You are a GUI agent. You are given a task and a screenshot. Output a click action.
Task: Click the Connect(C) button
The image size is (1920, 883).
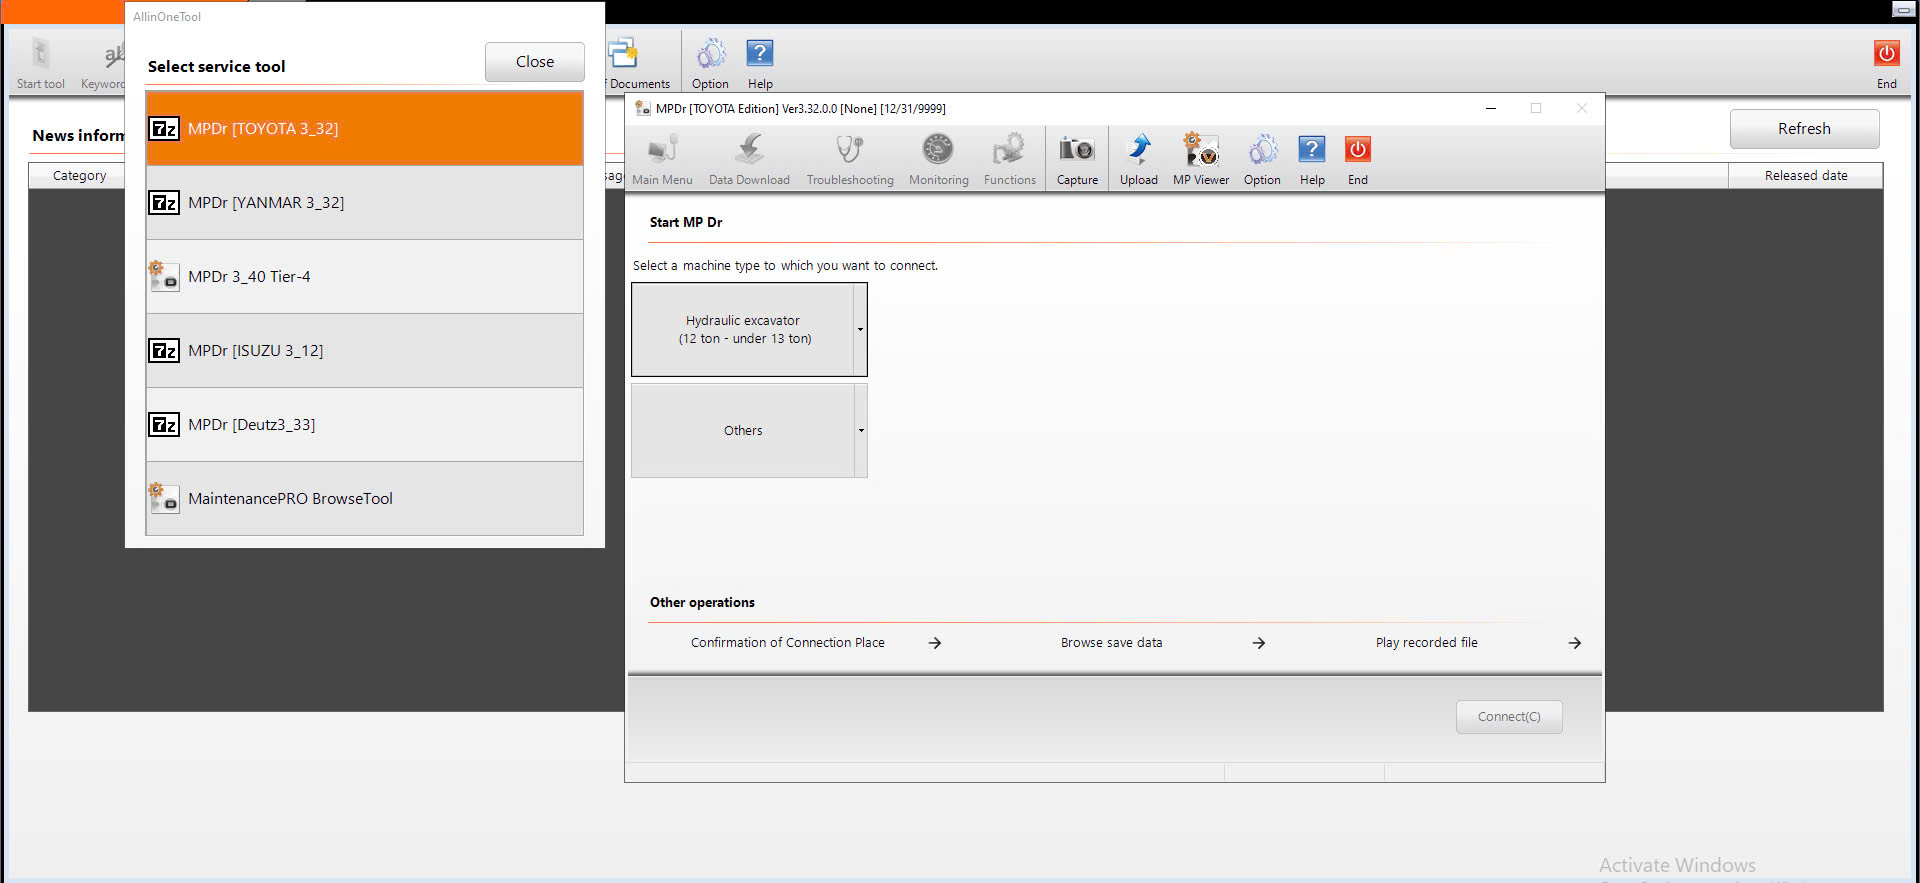tap(1509, 717)
